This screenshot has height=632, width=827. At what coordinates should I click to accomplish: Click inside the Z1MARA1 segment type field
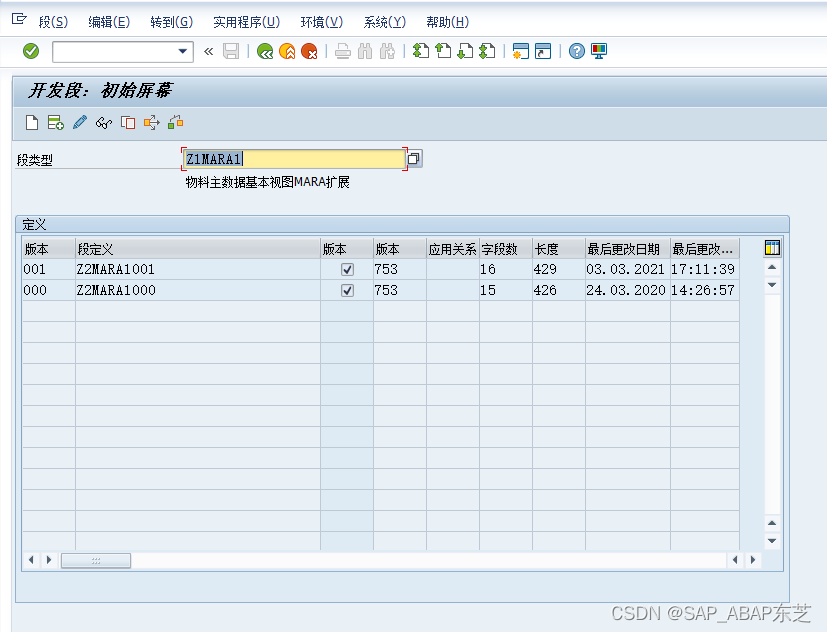coord(290,158)
